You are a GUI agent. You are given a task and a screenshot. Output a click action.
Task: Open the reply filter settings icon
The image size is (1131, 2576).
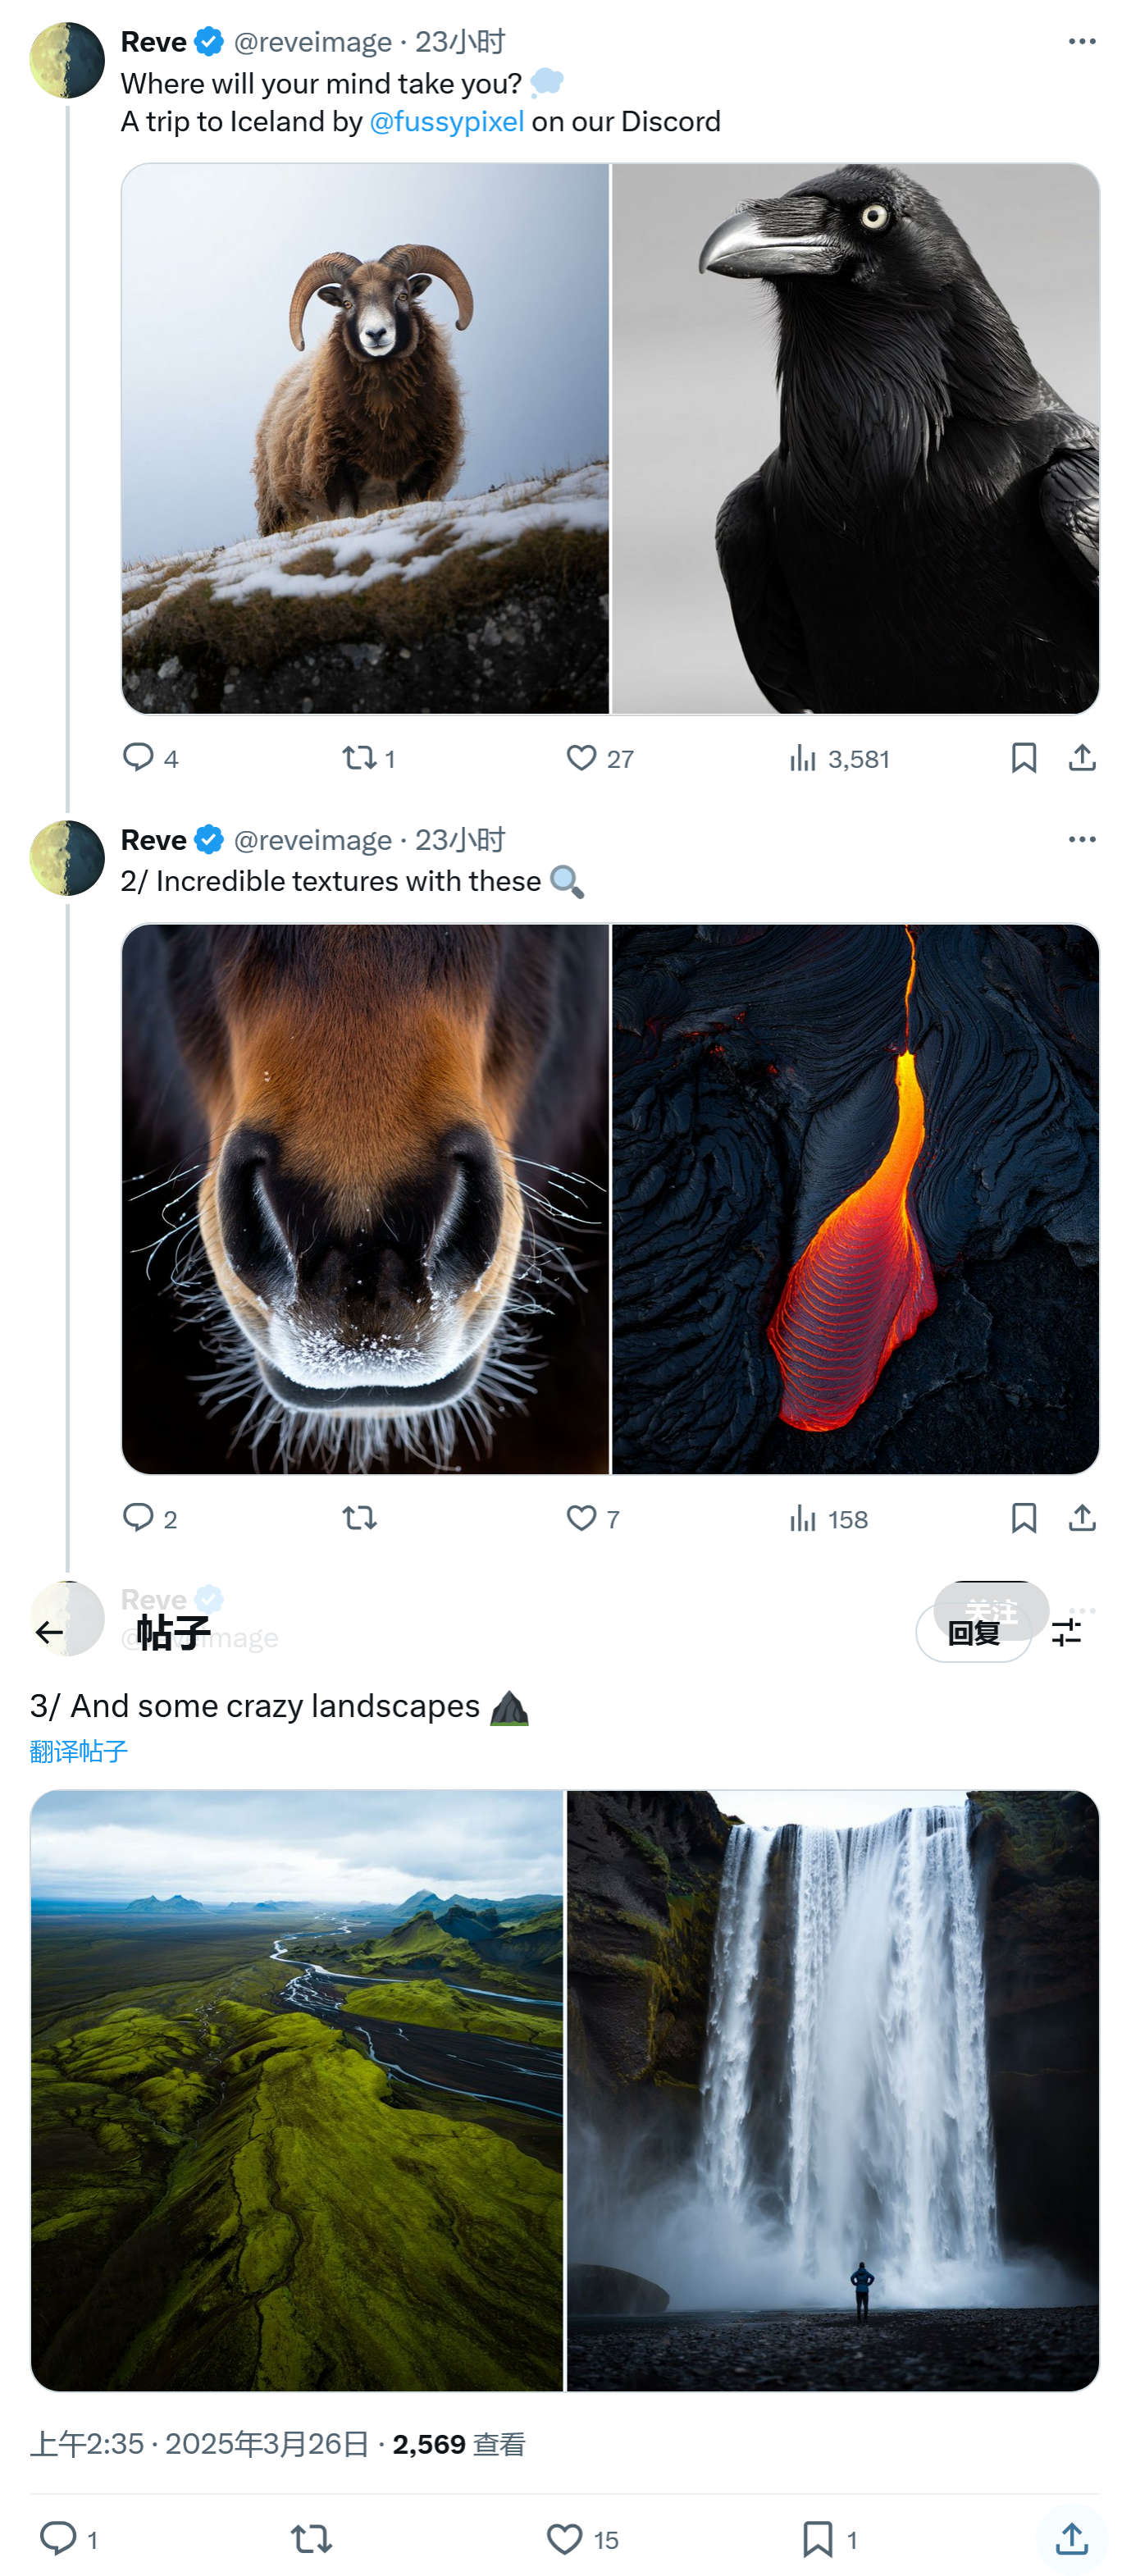(1066, 1632)
